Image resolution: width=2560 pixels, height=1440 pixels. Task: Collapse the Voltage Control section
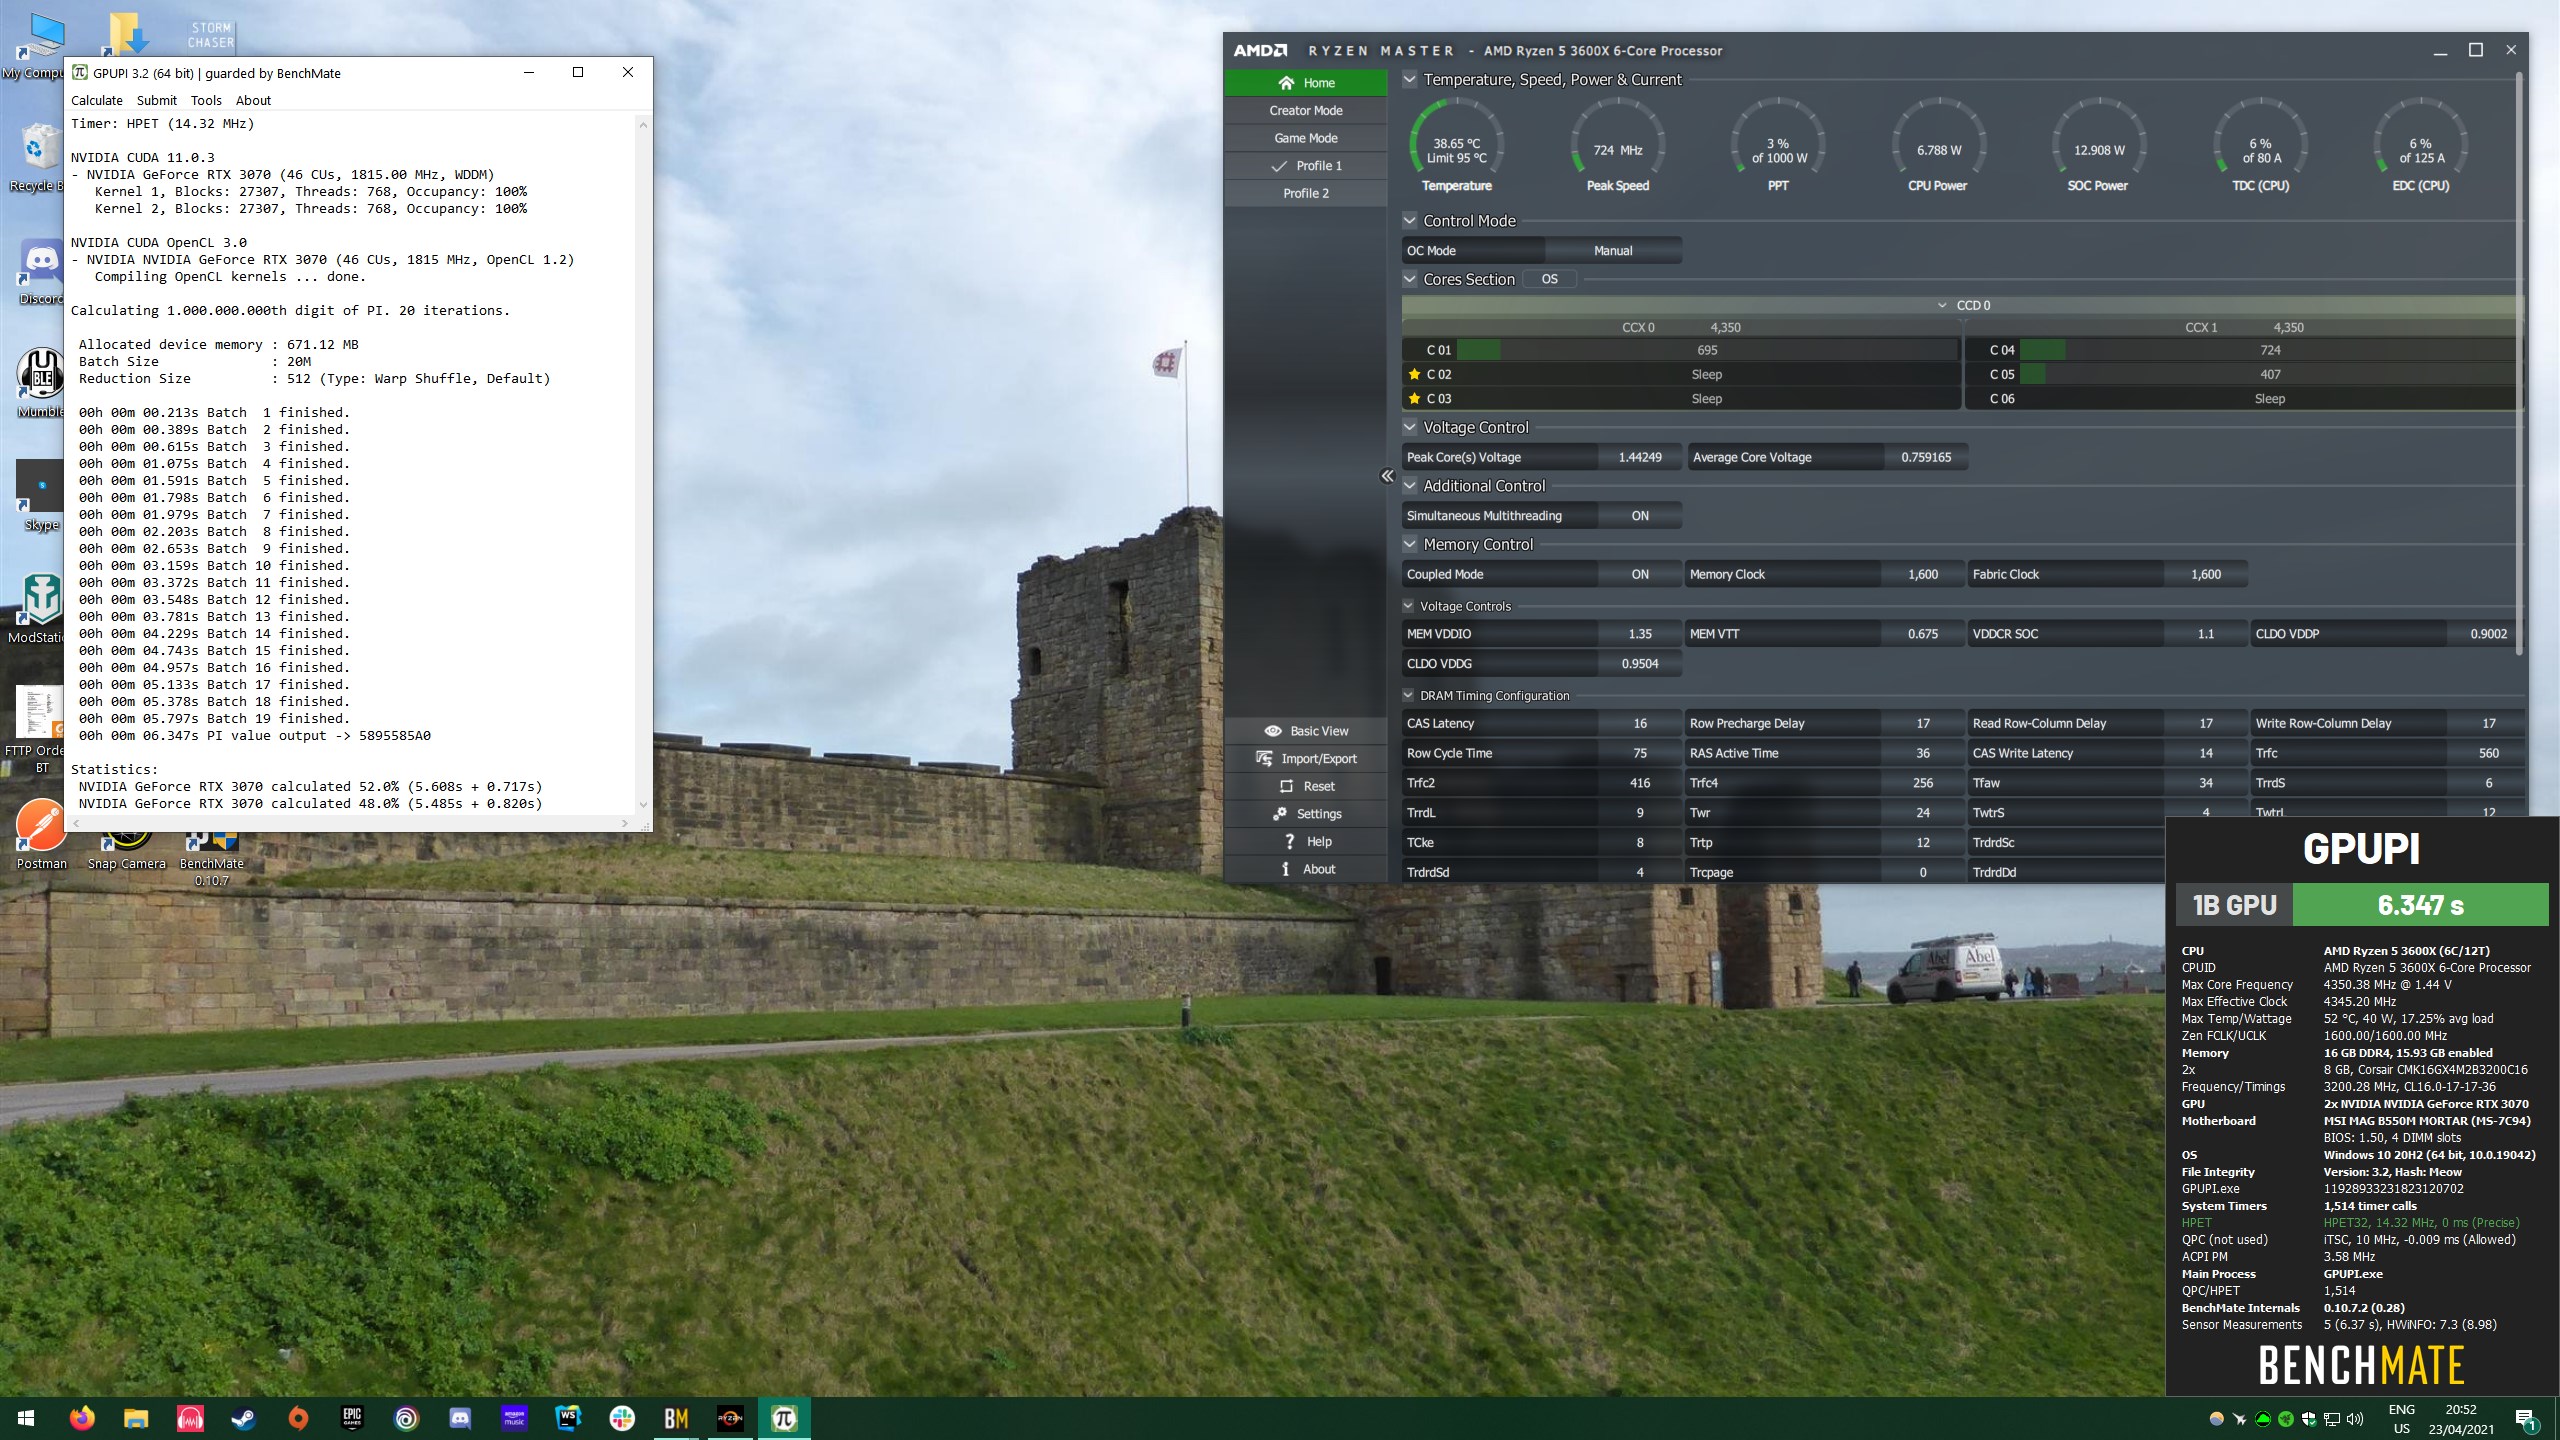pyautogui.click(x=1409, y=427)
